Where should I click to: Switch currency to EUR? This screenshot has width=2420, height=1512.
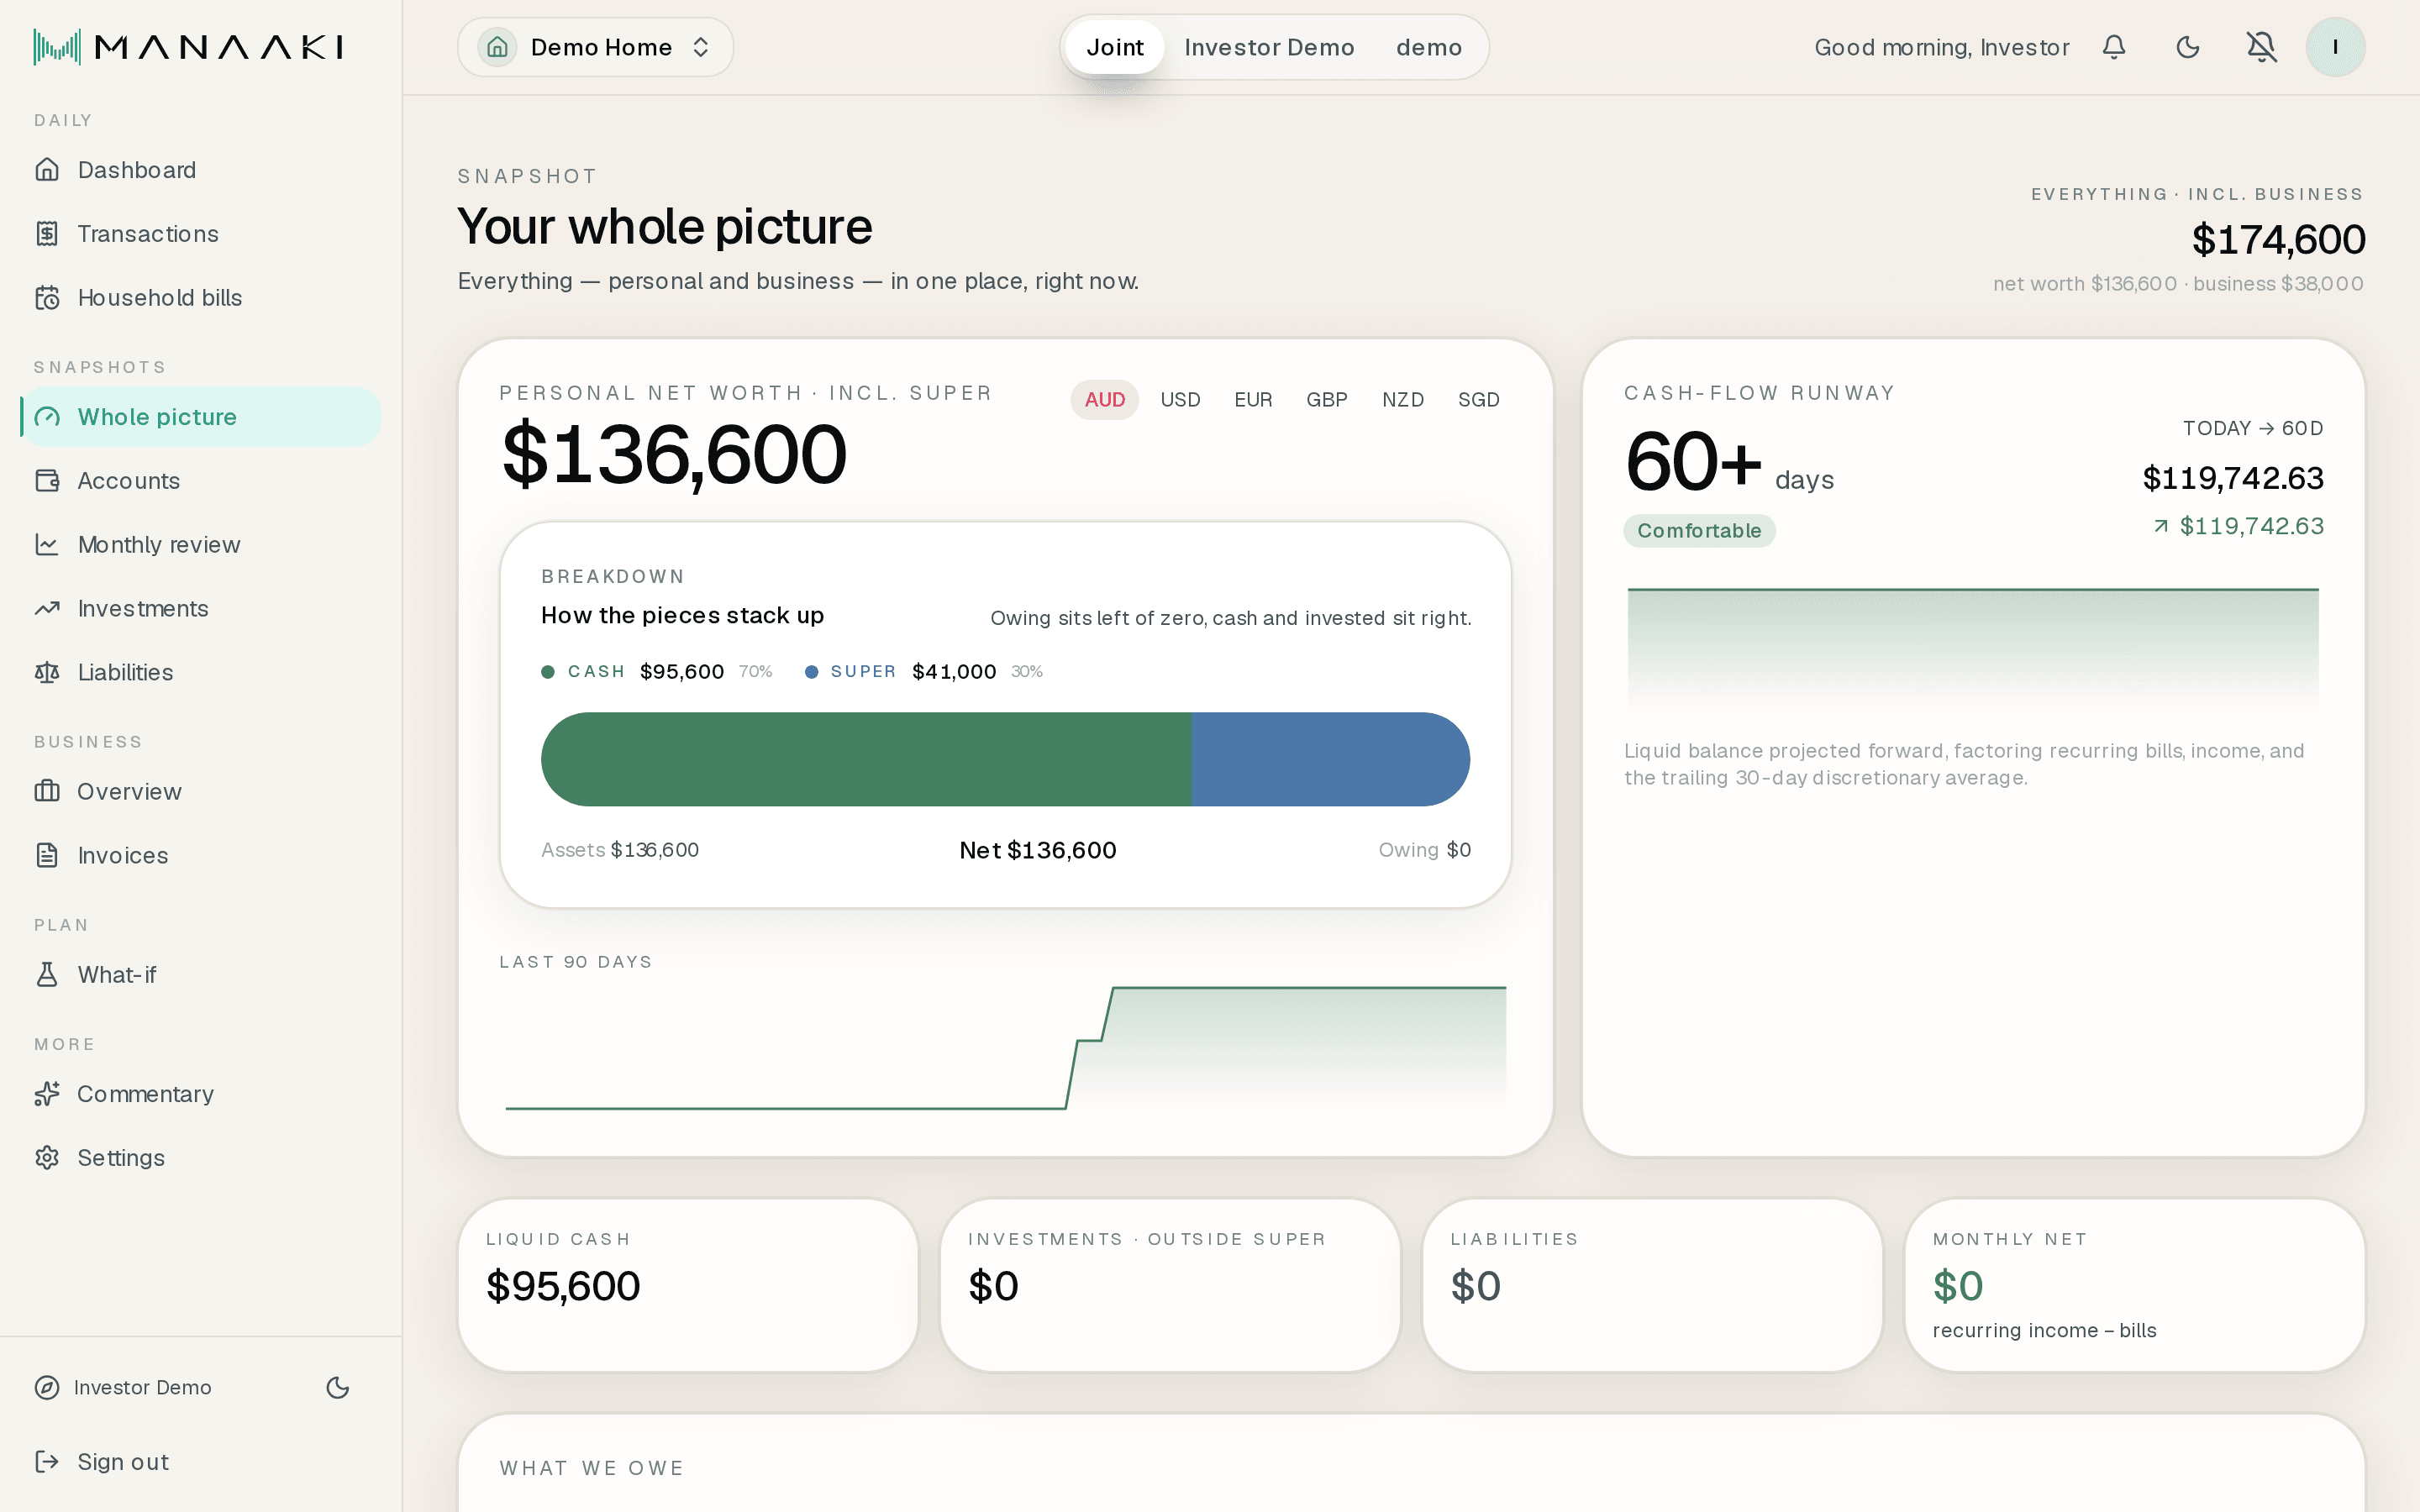tap(1253, 400)
